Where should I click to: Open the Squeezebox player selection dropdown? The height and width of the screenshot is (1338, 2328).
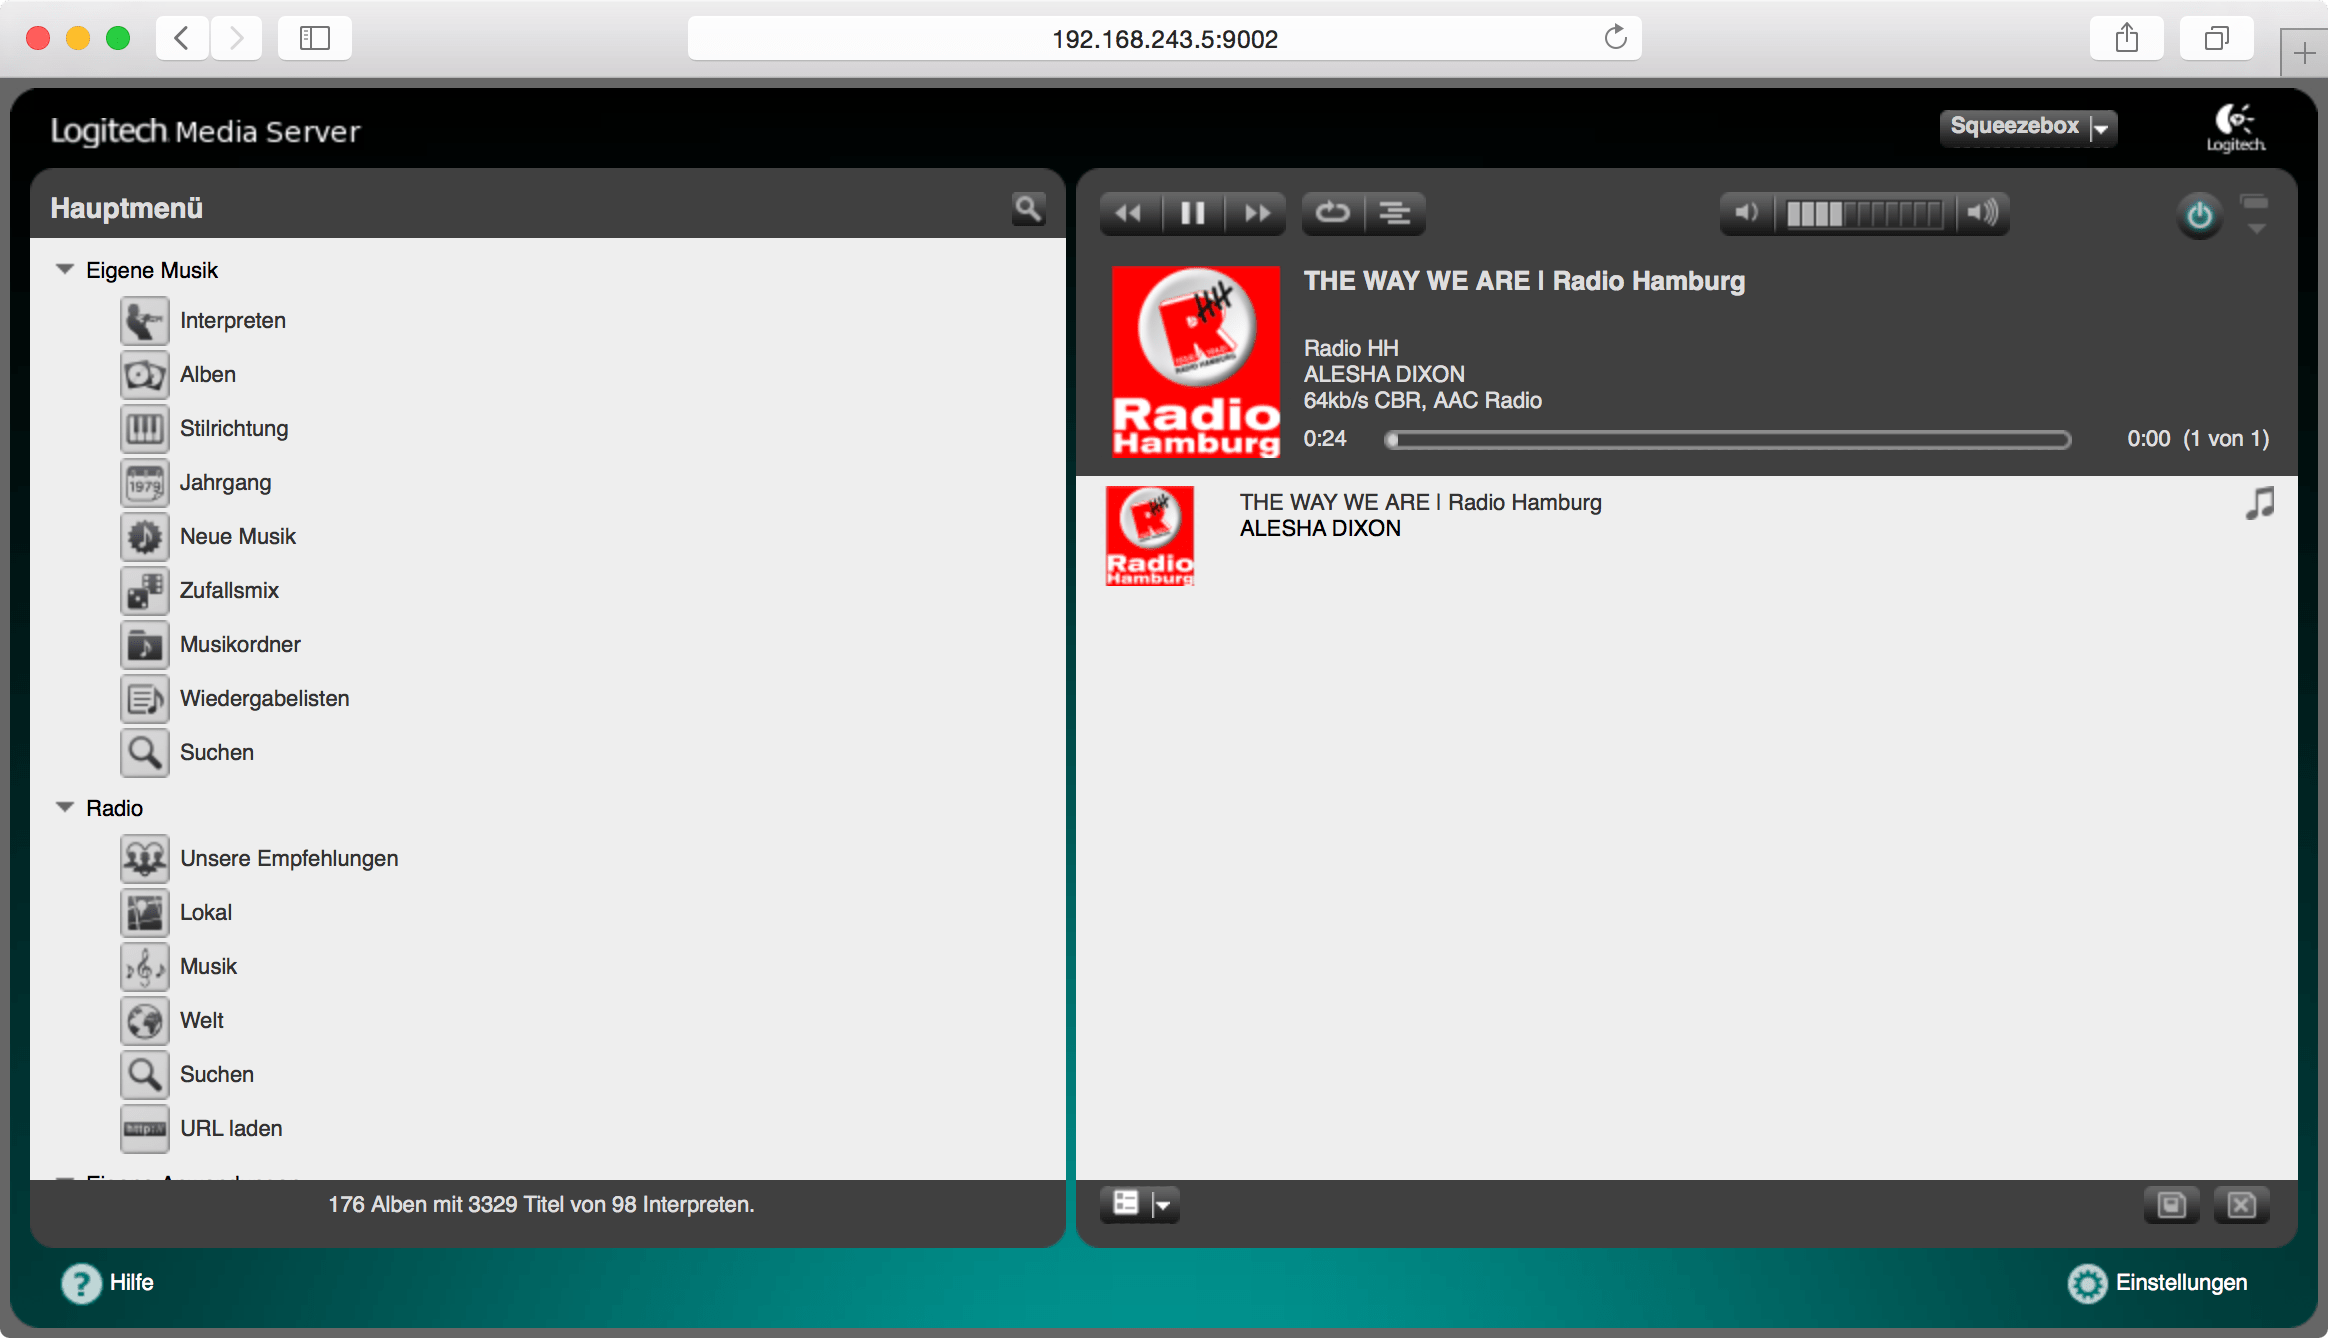coord(2028,126)
